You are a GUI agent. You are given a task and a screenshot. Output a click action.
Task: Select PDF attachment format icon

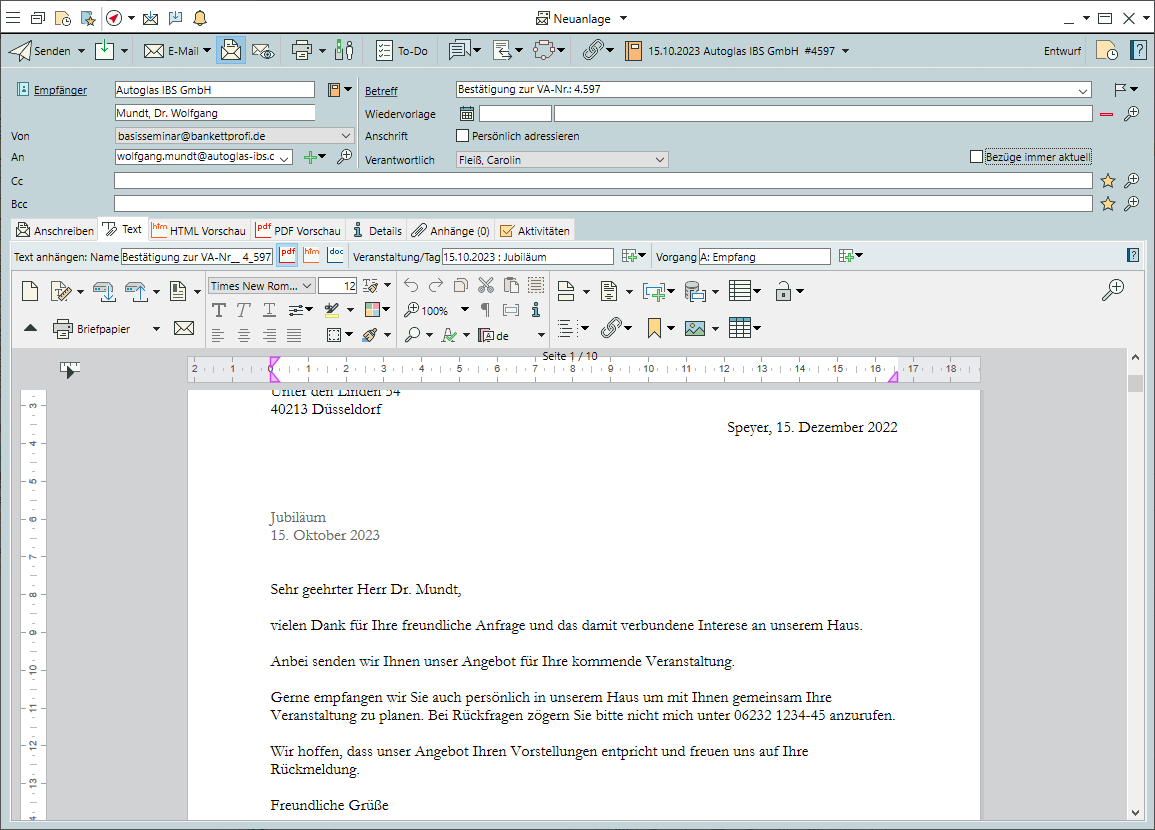click(x=288, y=256)
